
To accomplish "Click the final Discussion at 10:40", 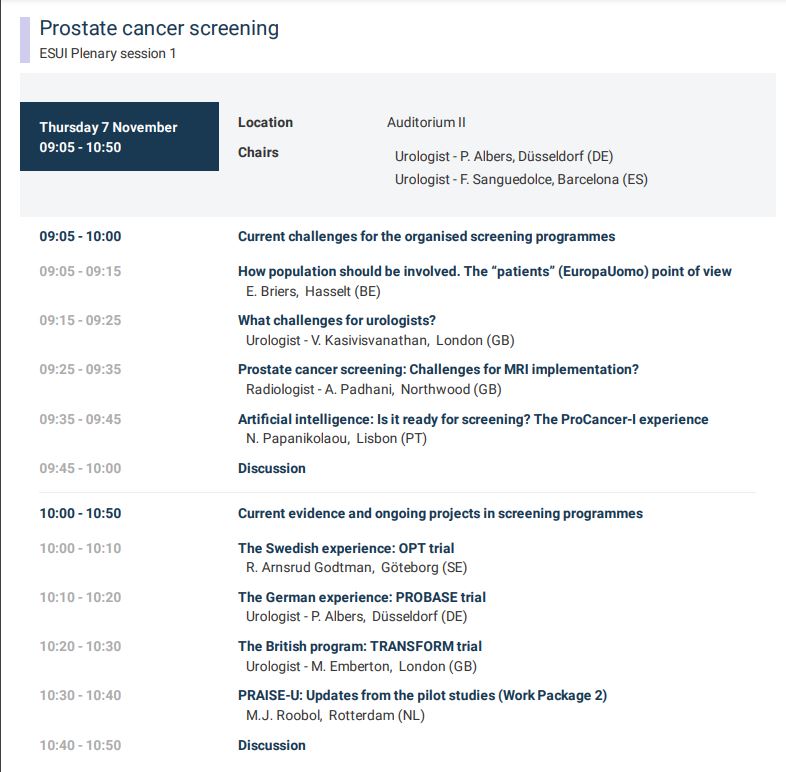I will [272, 745].
